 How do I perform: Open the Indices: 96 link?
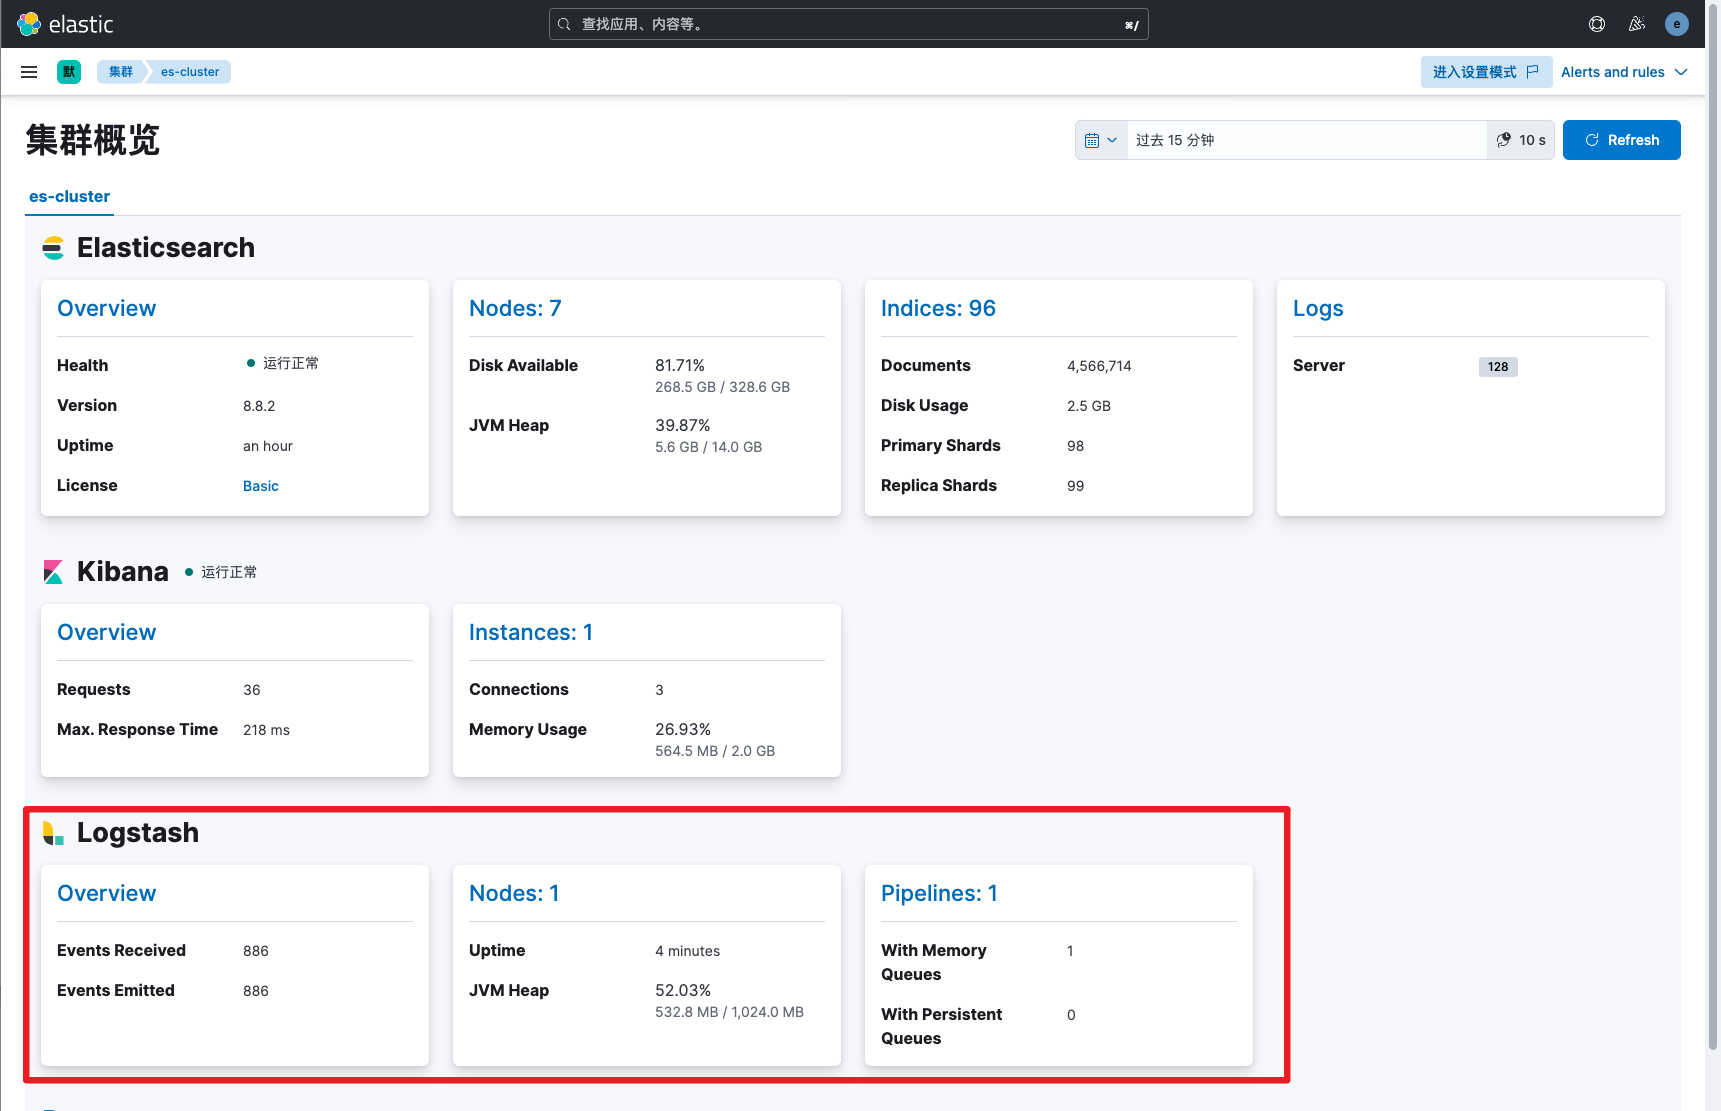(x=938, y=309)
